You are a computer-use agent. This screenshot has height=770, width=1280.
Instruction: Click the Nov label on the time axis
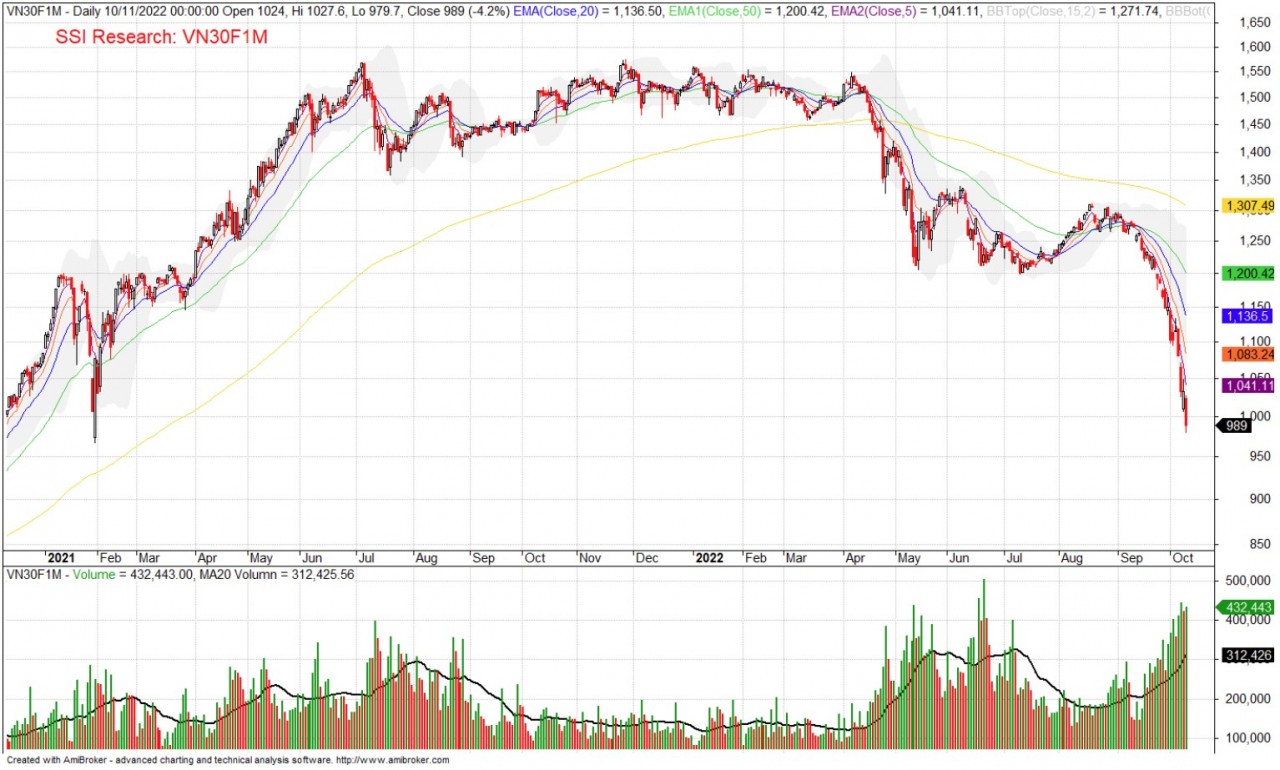pos(592,558)
